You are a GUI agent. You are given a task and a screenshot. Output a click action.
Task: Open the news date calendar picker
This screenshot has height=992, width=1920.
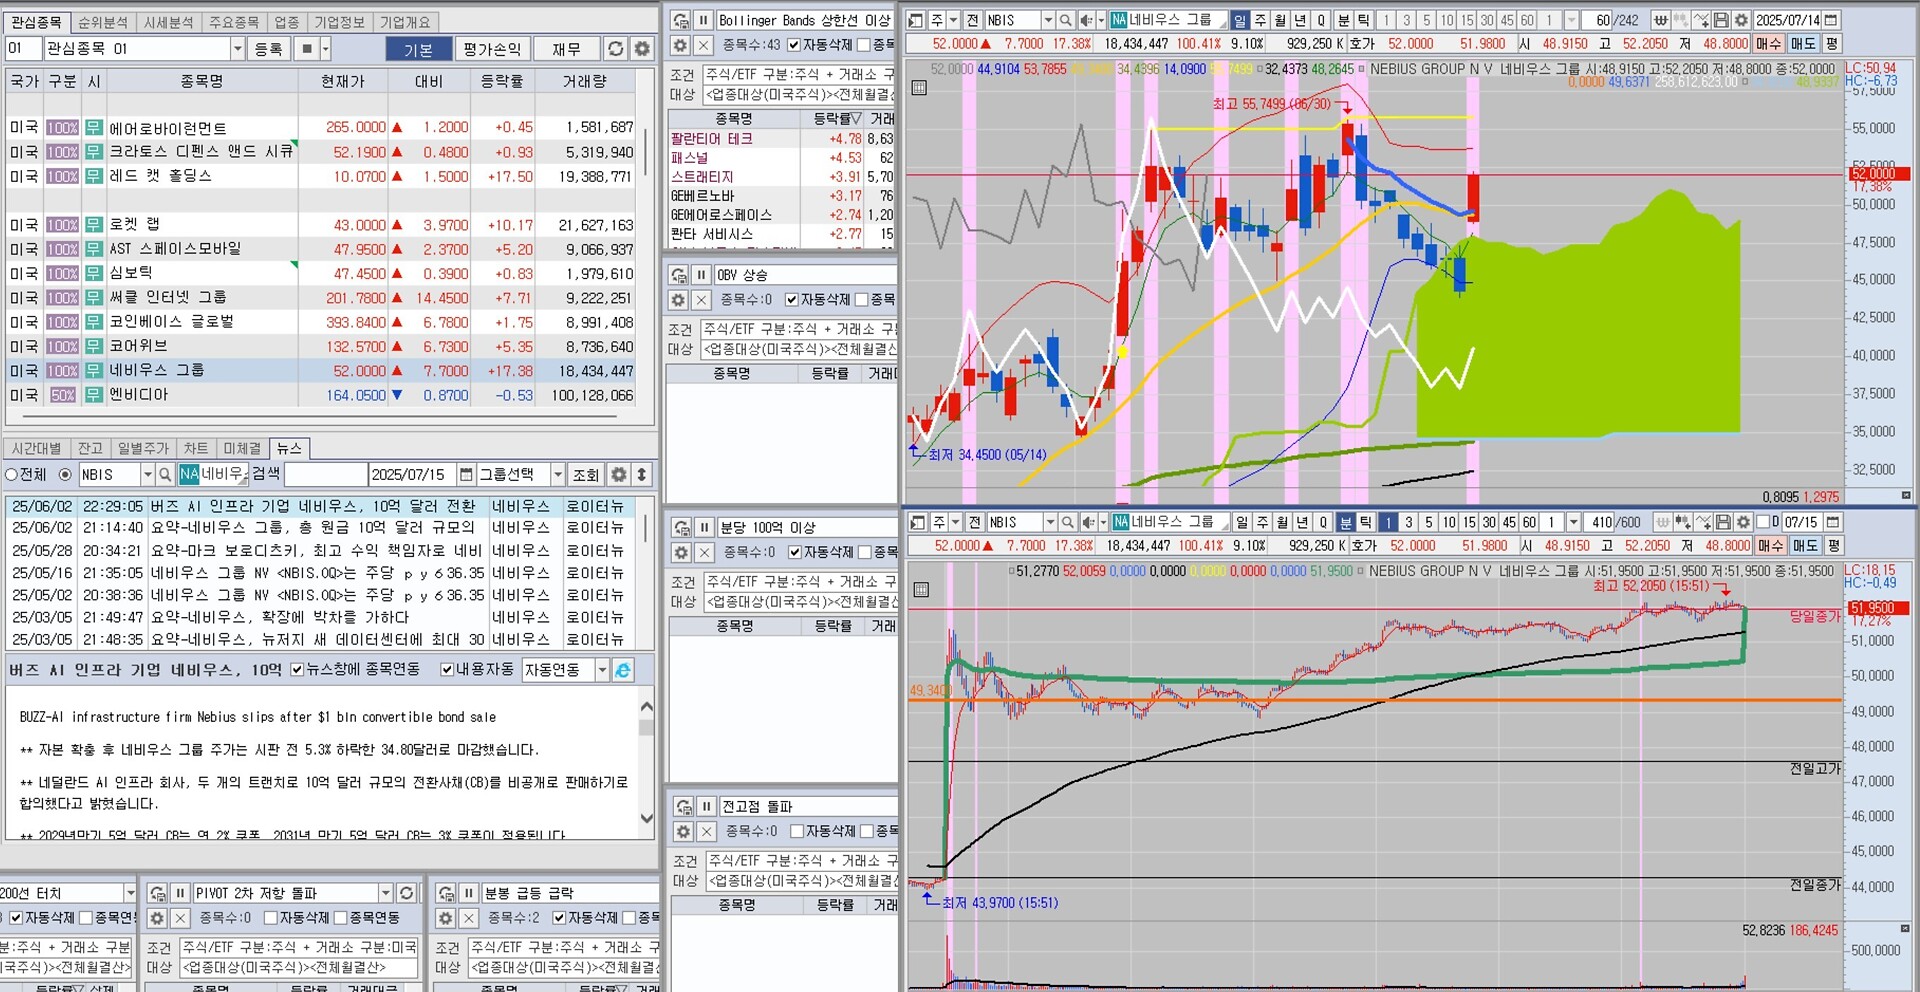click(x=466, y=475)
